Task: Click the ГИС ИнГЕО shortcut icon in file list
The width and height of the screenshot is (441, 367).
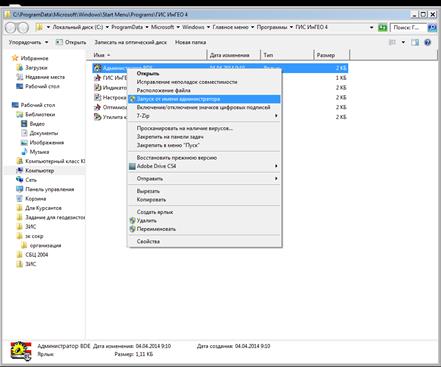Action: tap(97, 78)
